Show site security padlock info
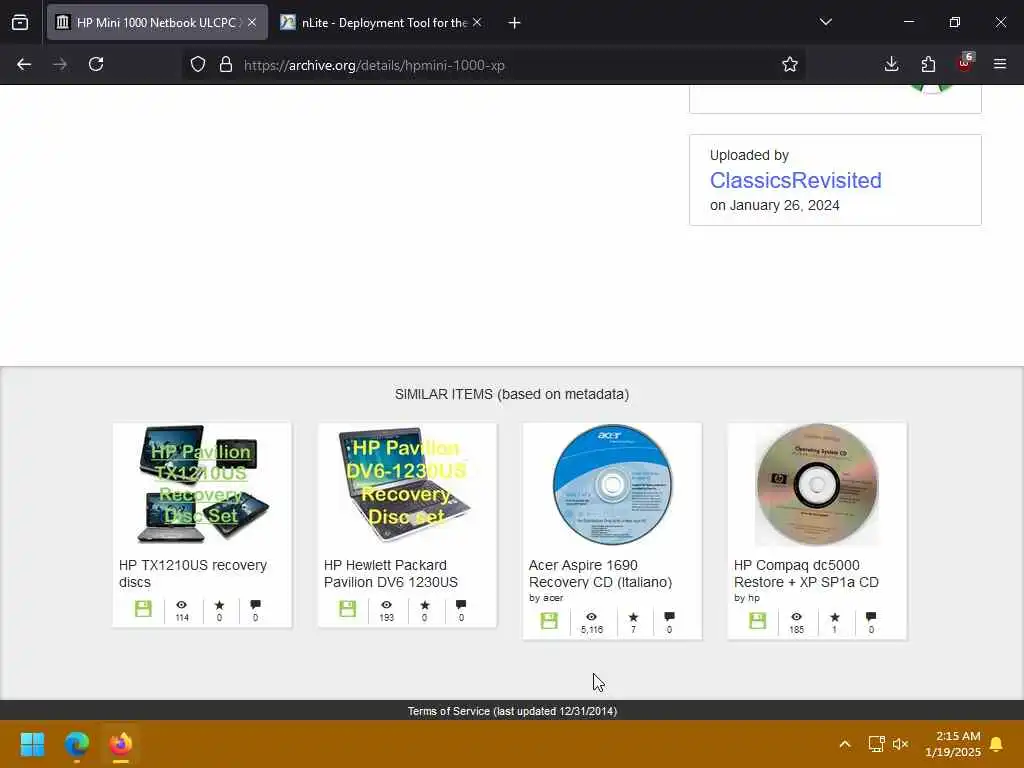 [226, 64]
